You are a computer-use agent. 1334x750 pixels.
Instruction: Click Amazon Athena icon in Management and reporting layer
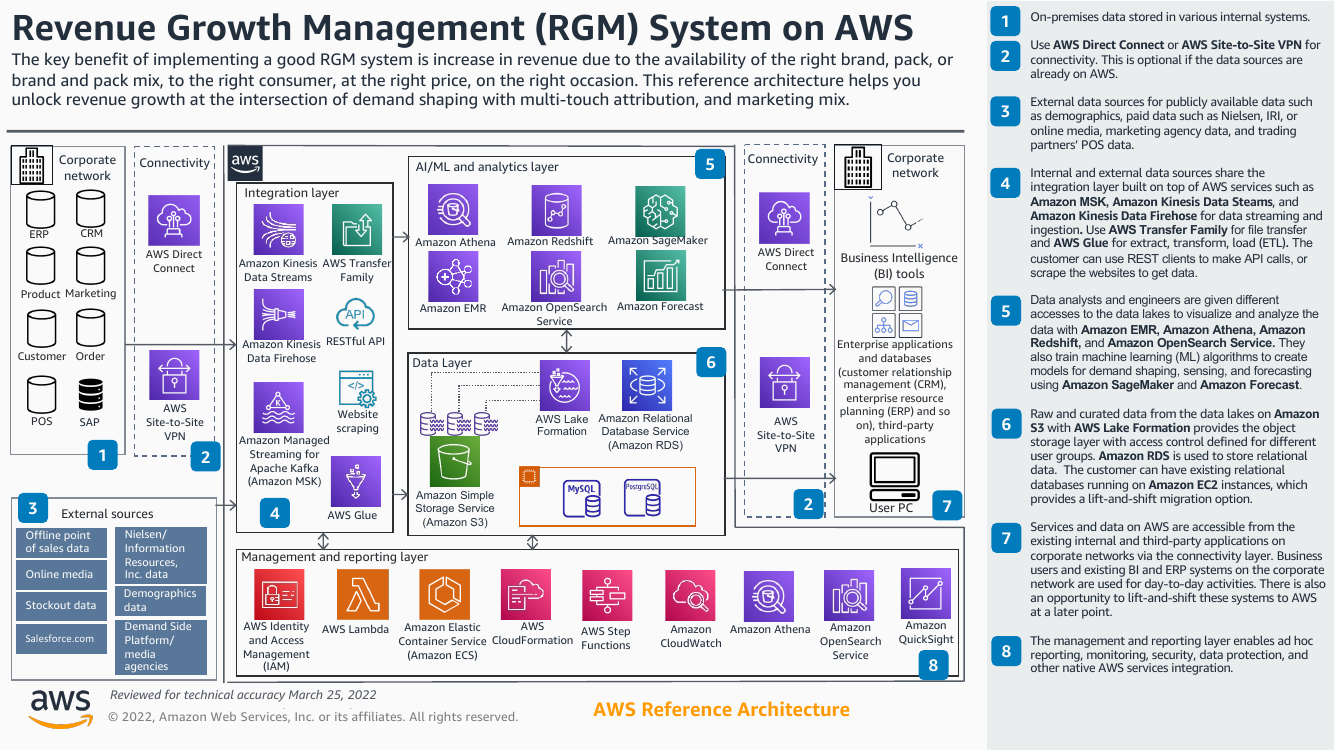click(769, 595)
